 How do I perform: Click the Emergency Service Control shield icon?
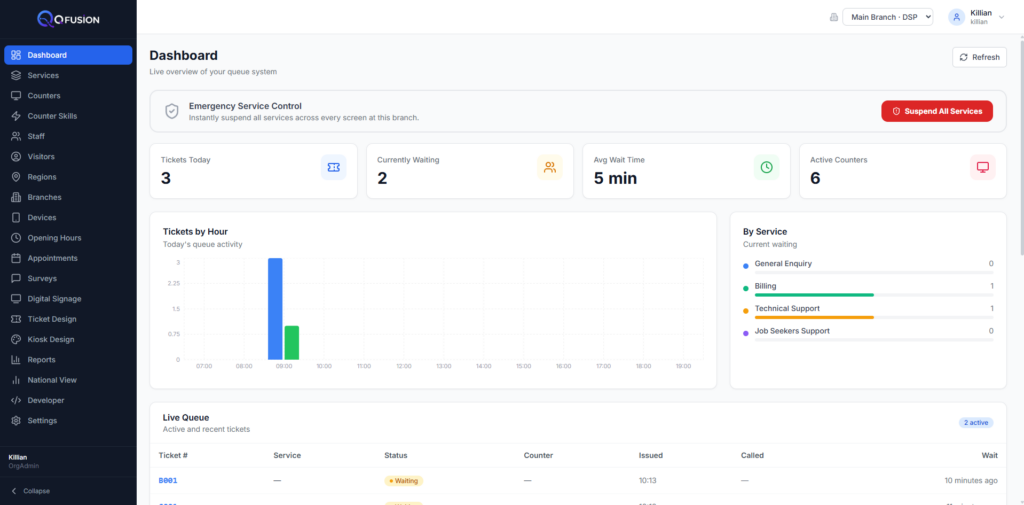[171, 111]
